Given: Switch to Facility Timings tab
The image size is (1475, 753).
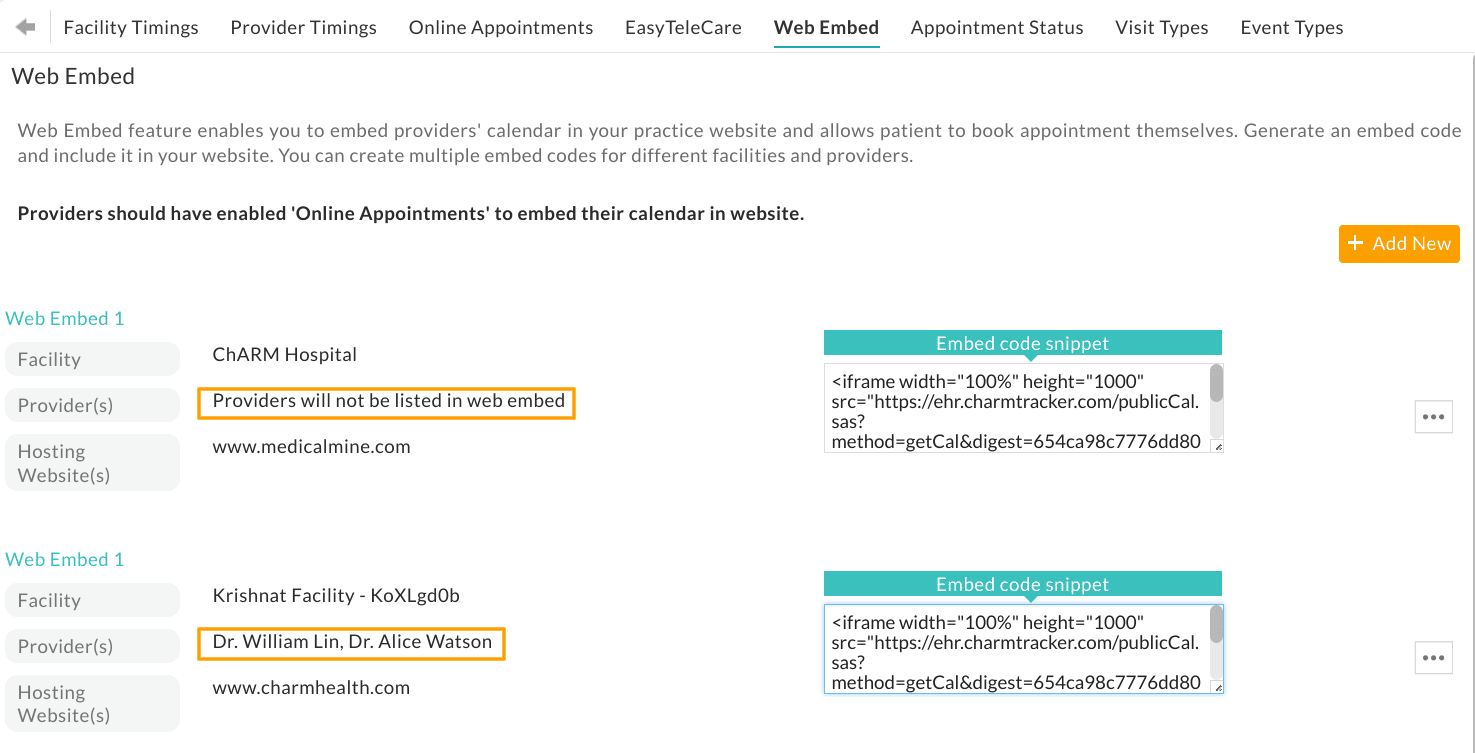Looking at the screenshot, I should point(131,28).
